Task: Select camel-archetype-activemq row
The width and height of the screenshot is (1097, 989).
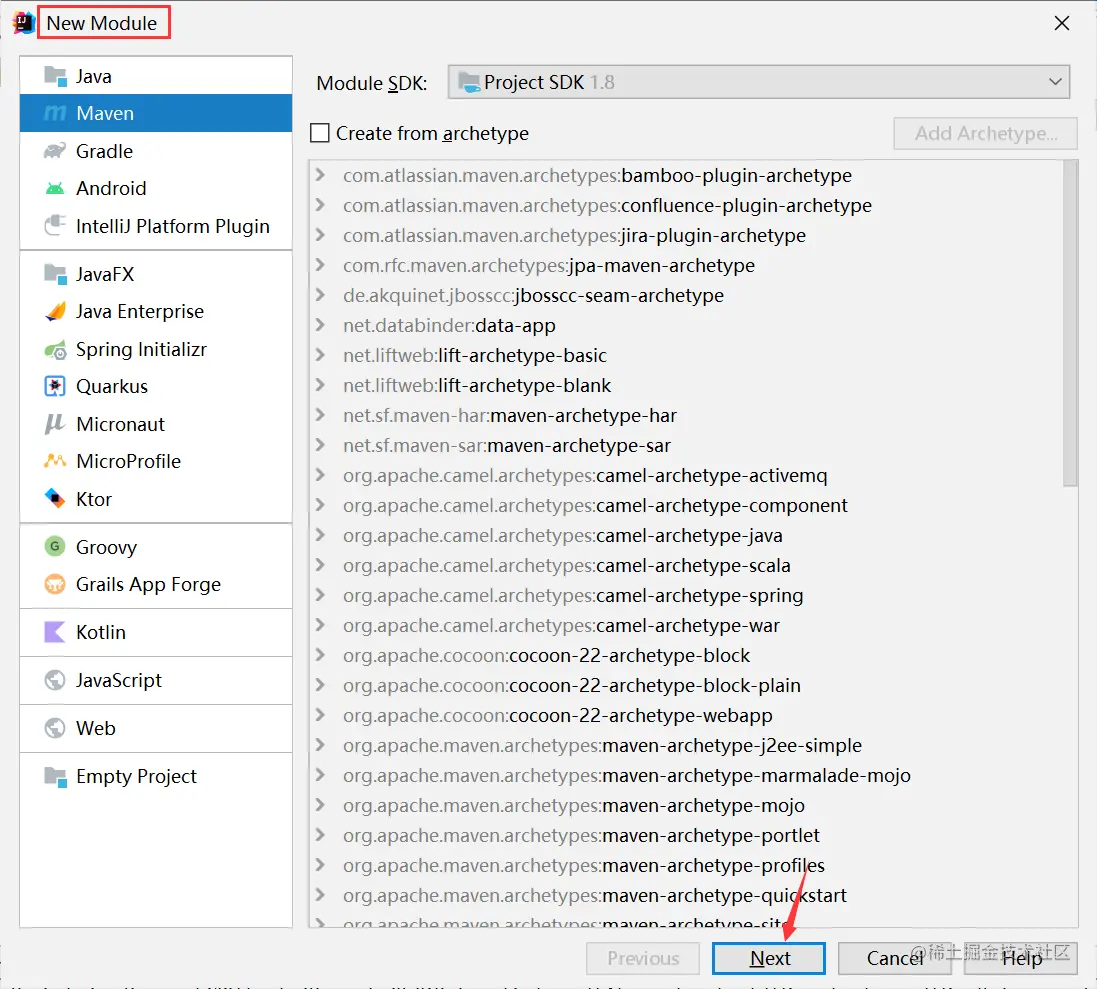Action: 686,475
